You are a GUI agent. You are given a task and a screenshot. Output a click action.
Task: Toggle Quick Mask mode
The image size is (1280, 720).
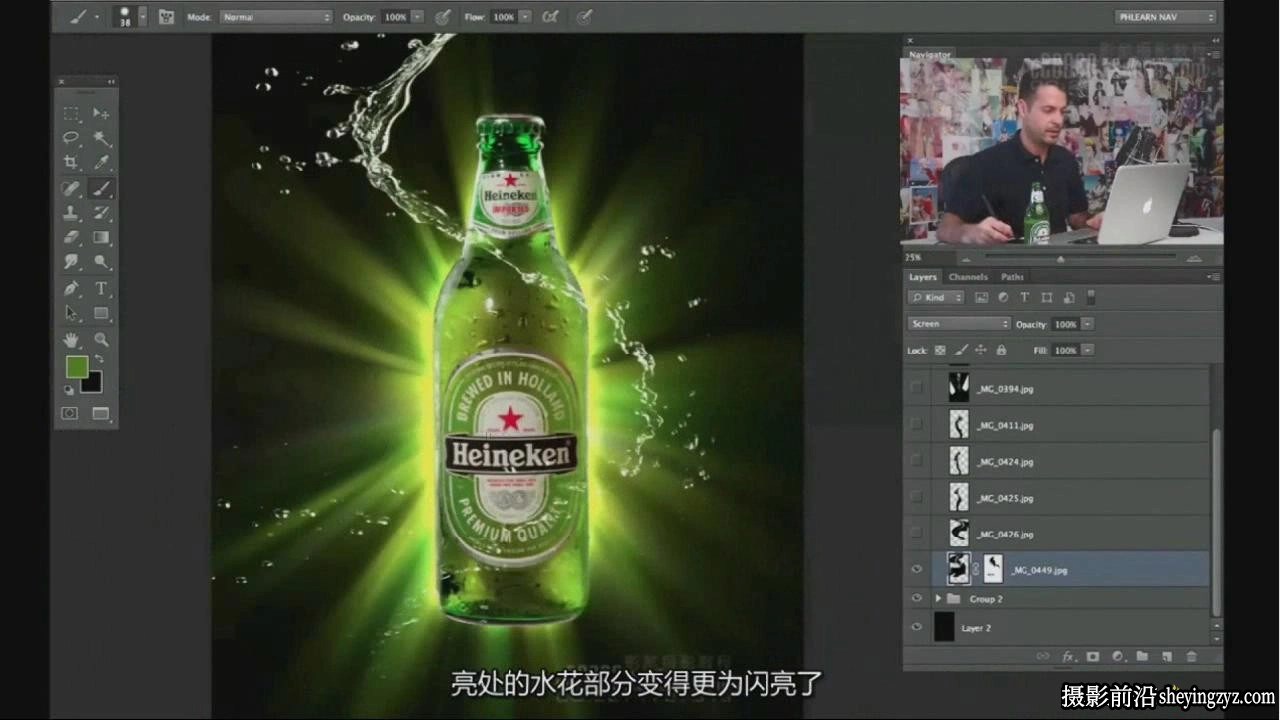tap(70, 413)
